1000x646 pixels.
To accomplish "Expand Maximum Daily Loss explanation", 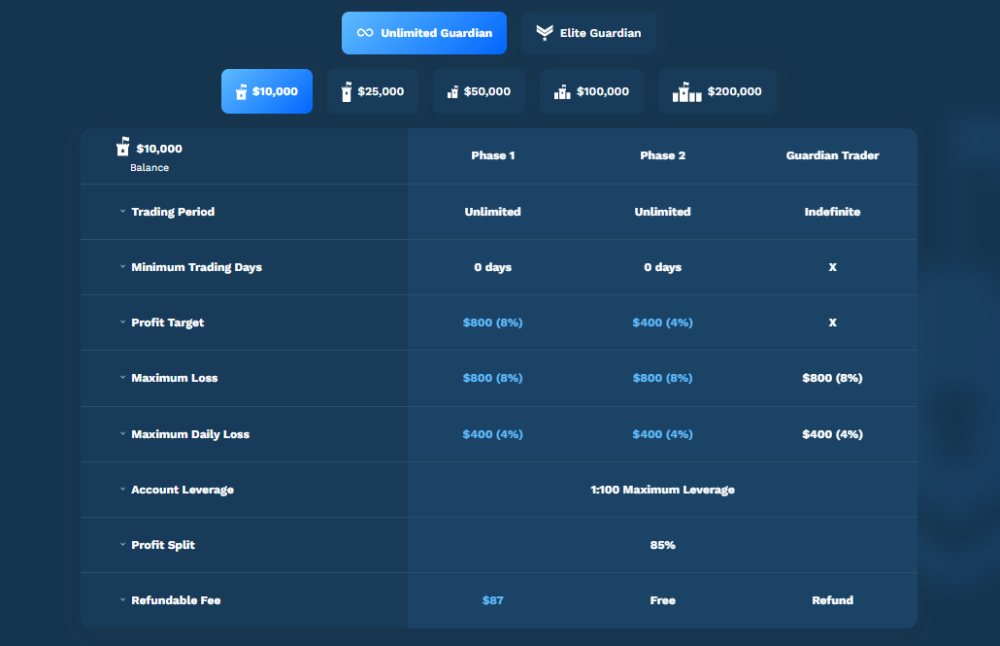I will 122,434.
